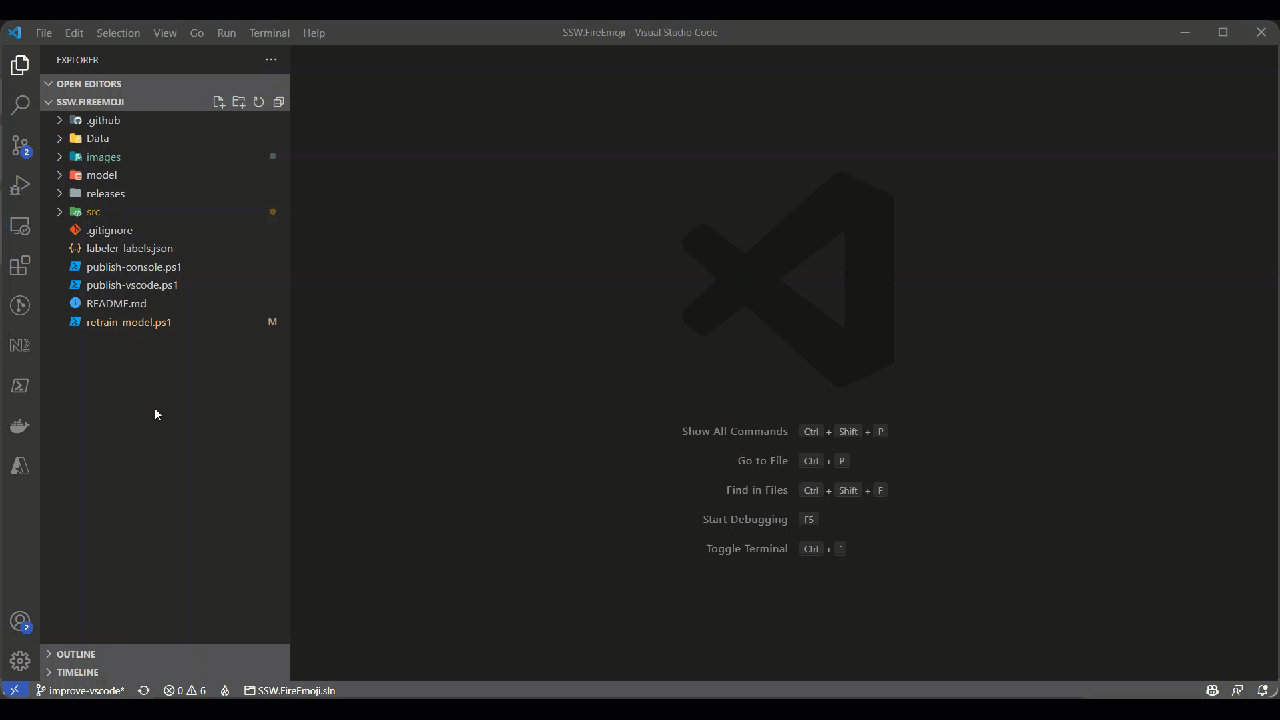The height and width of the screenshot is (720, 1280).
Task: Open the Extensions view
Action: 20,266
